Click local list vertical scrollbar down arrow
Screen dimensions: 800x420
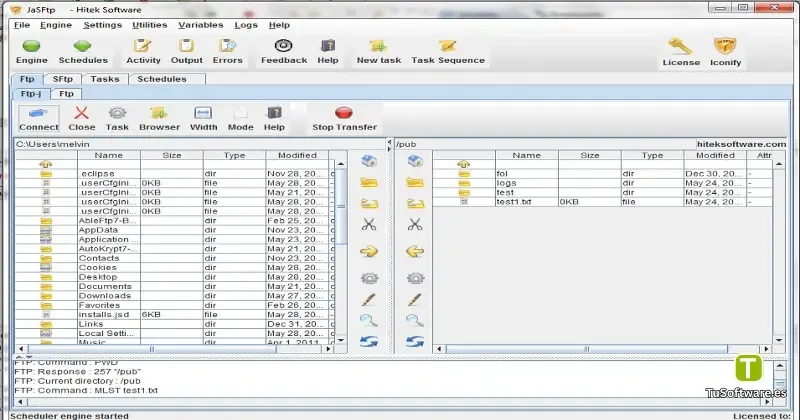click(341, 340)
